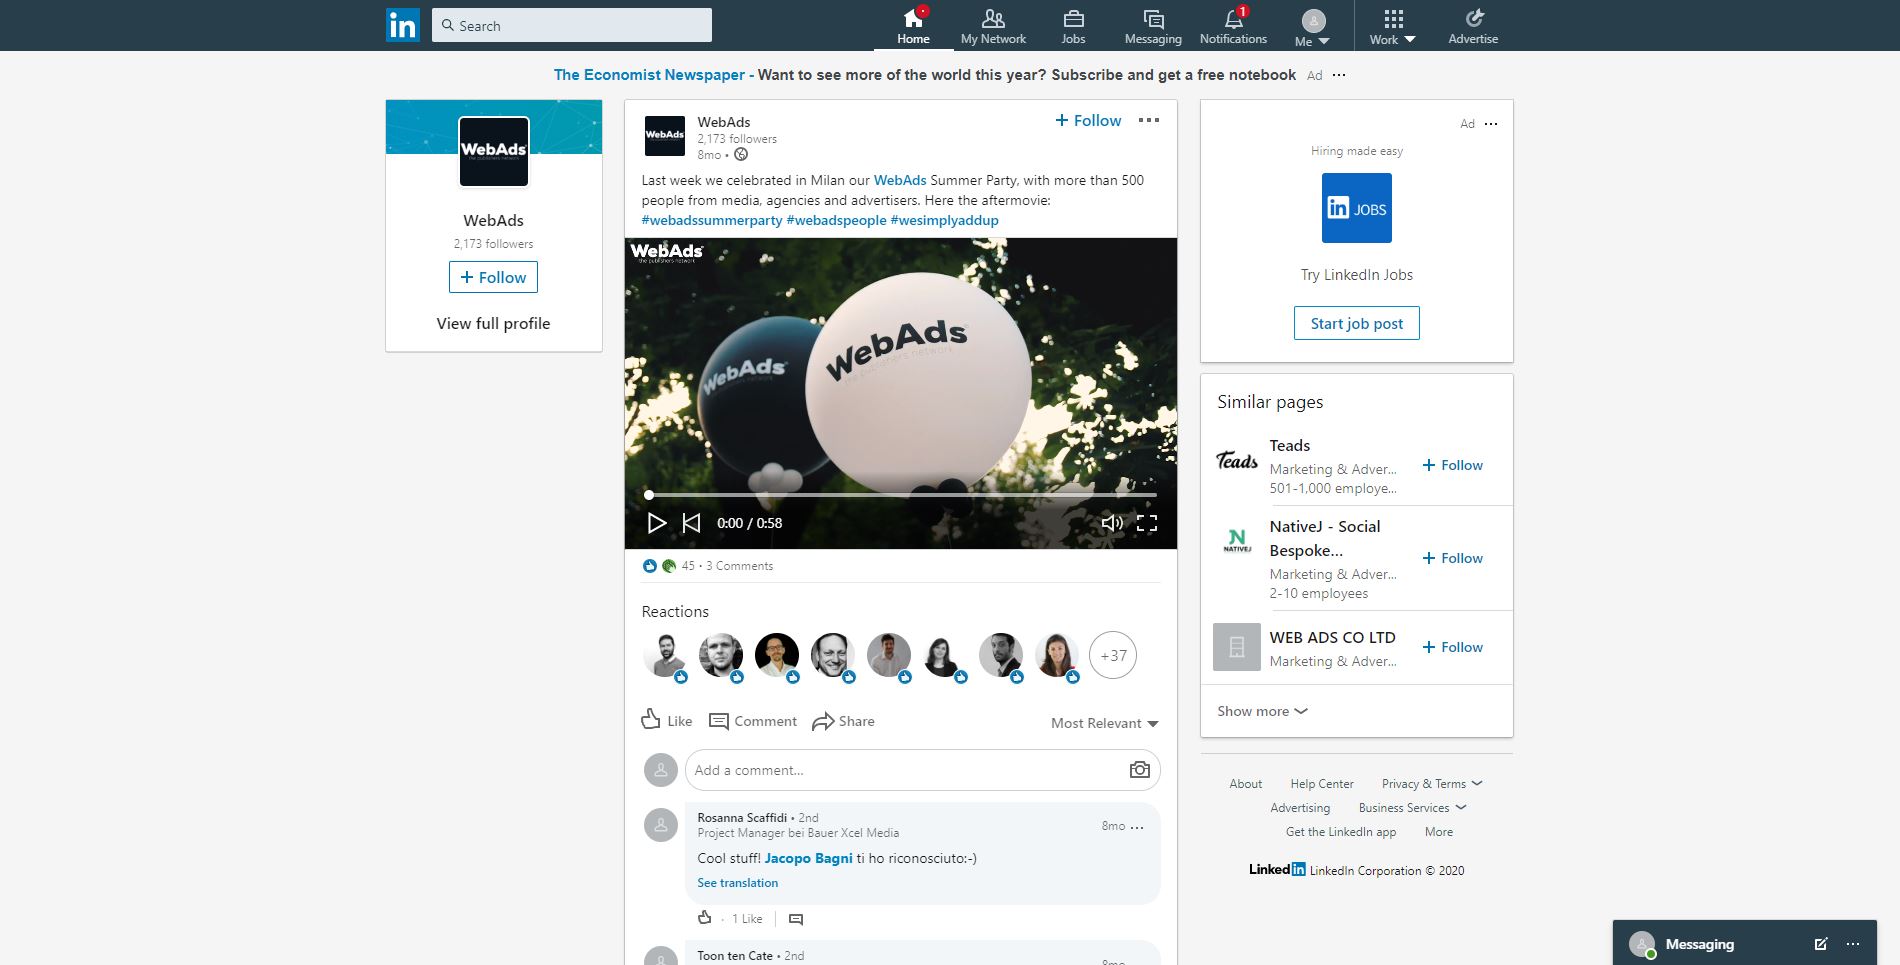Open Get the LinkedIn app link

pyautogui.click(x=1341, y=832)
